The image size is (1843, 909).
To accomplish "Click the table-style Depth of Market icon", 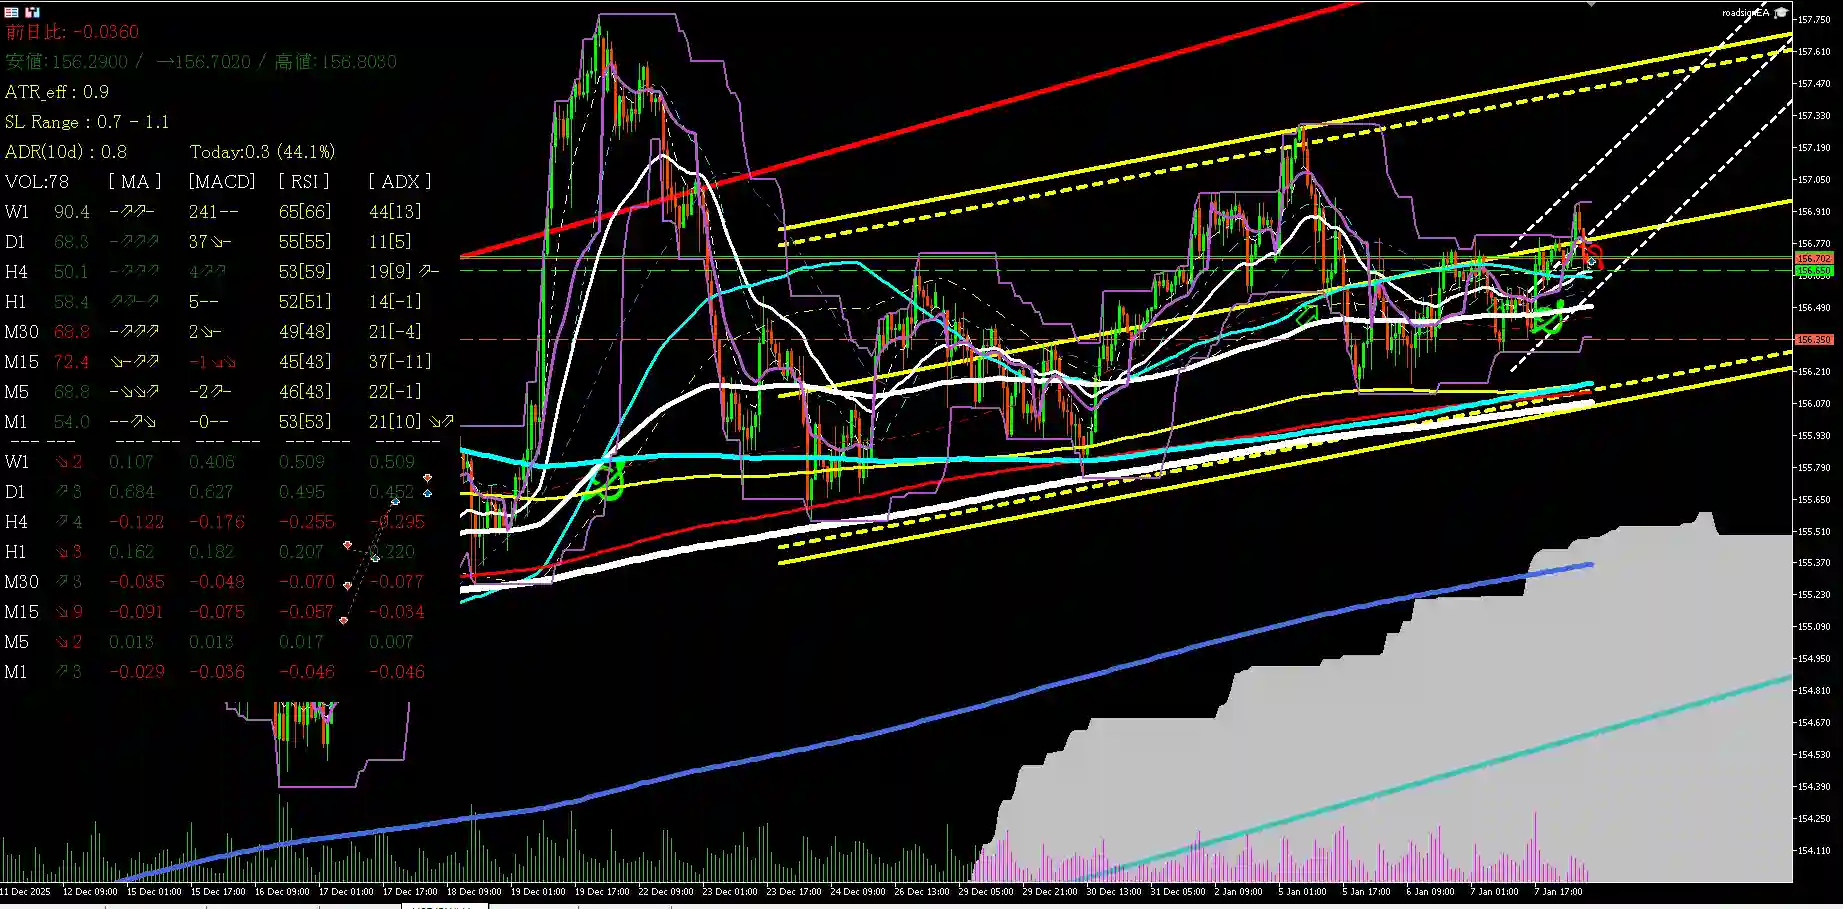I will tap(12, 13).
